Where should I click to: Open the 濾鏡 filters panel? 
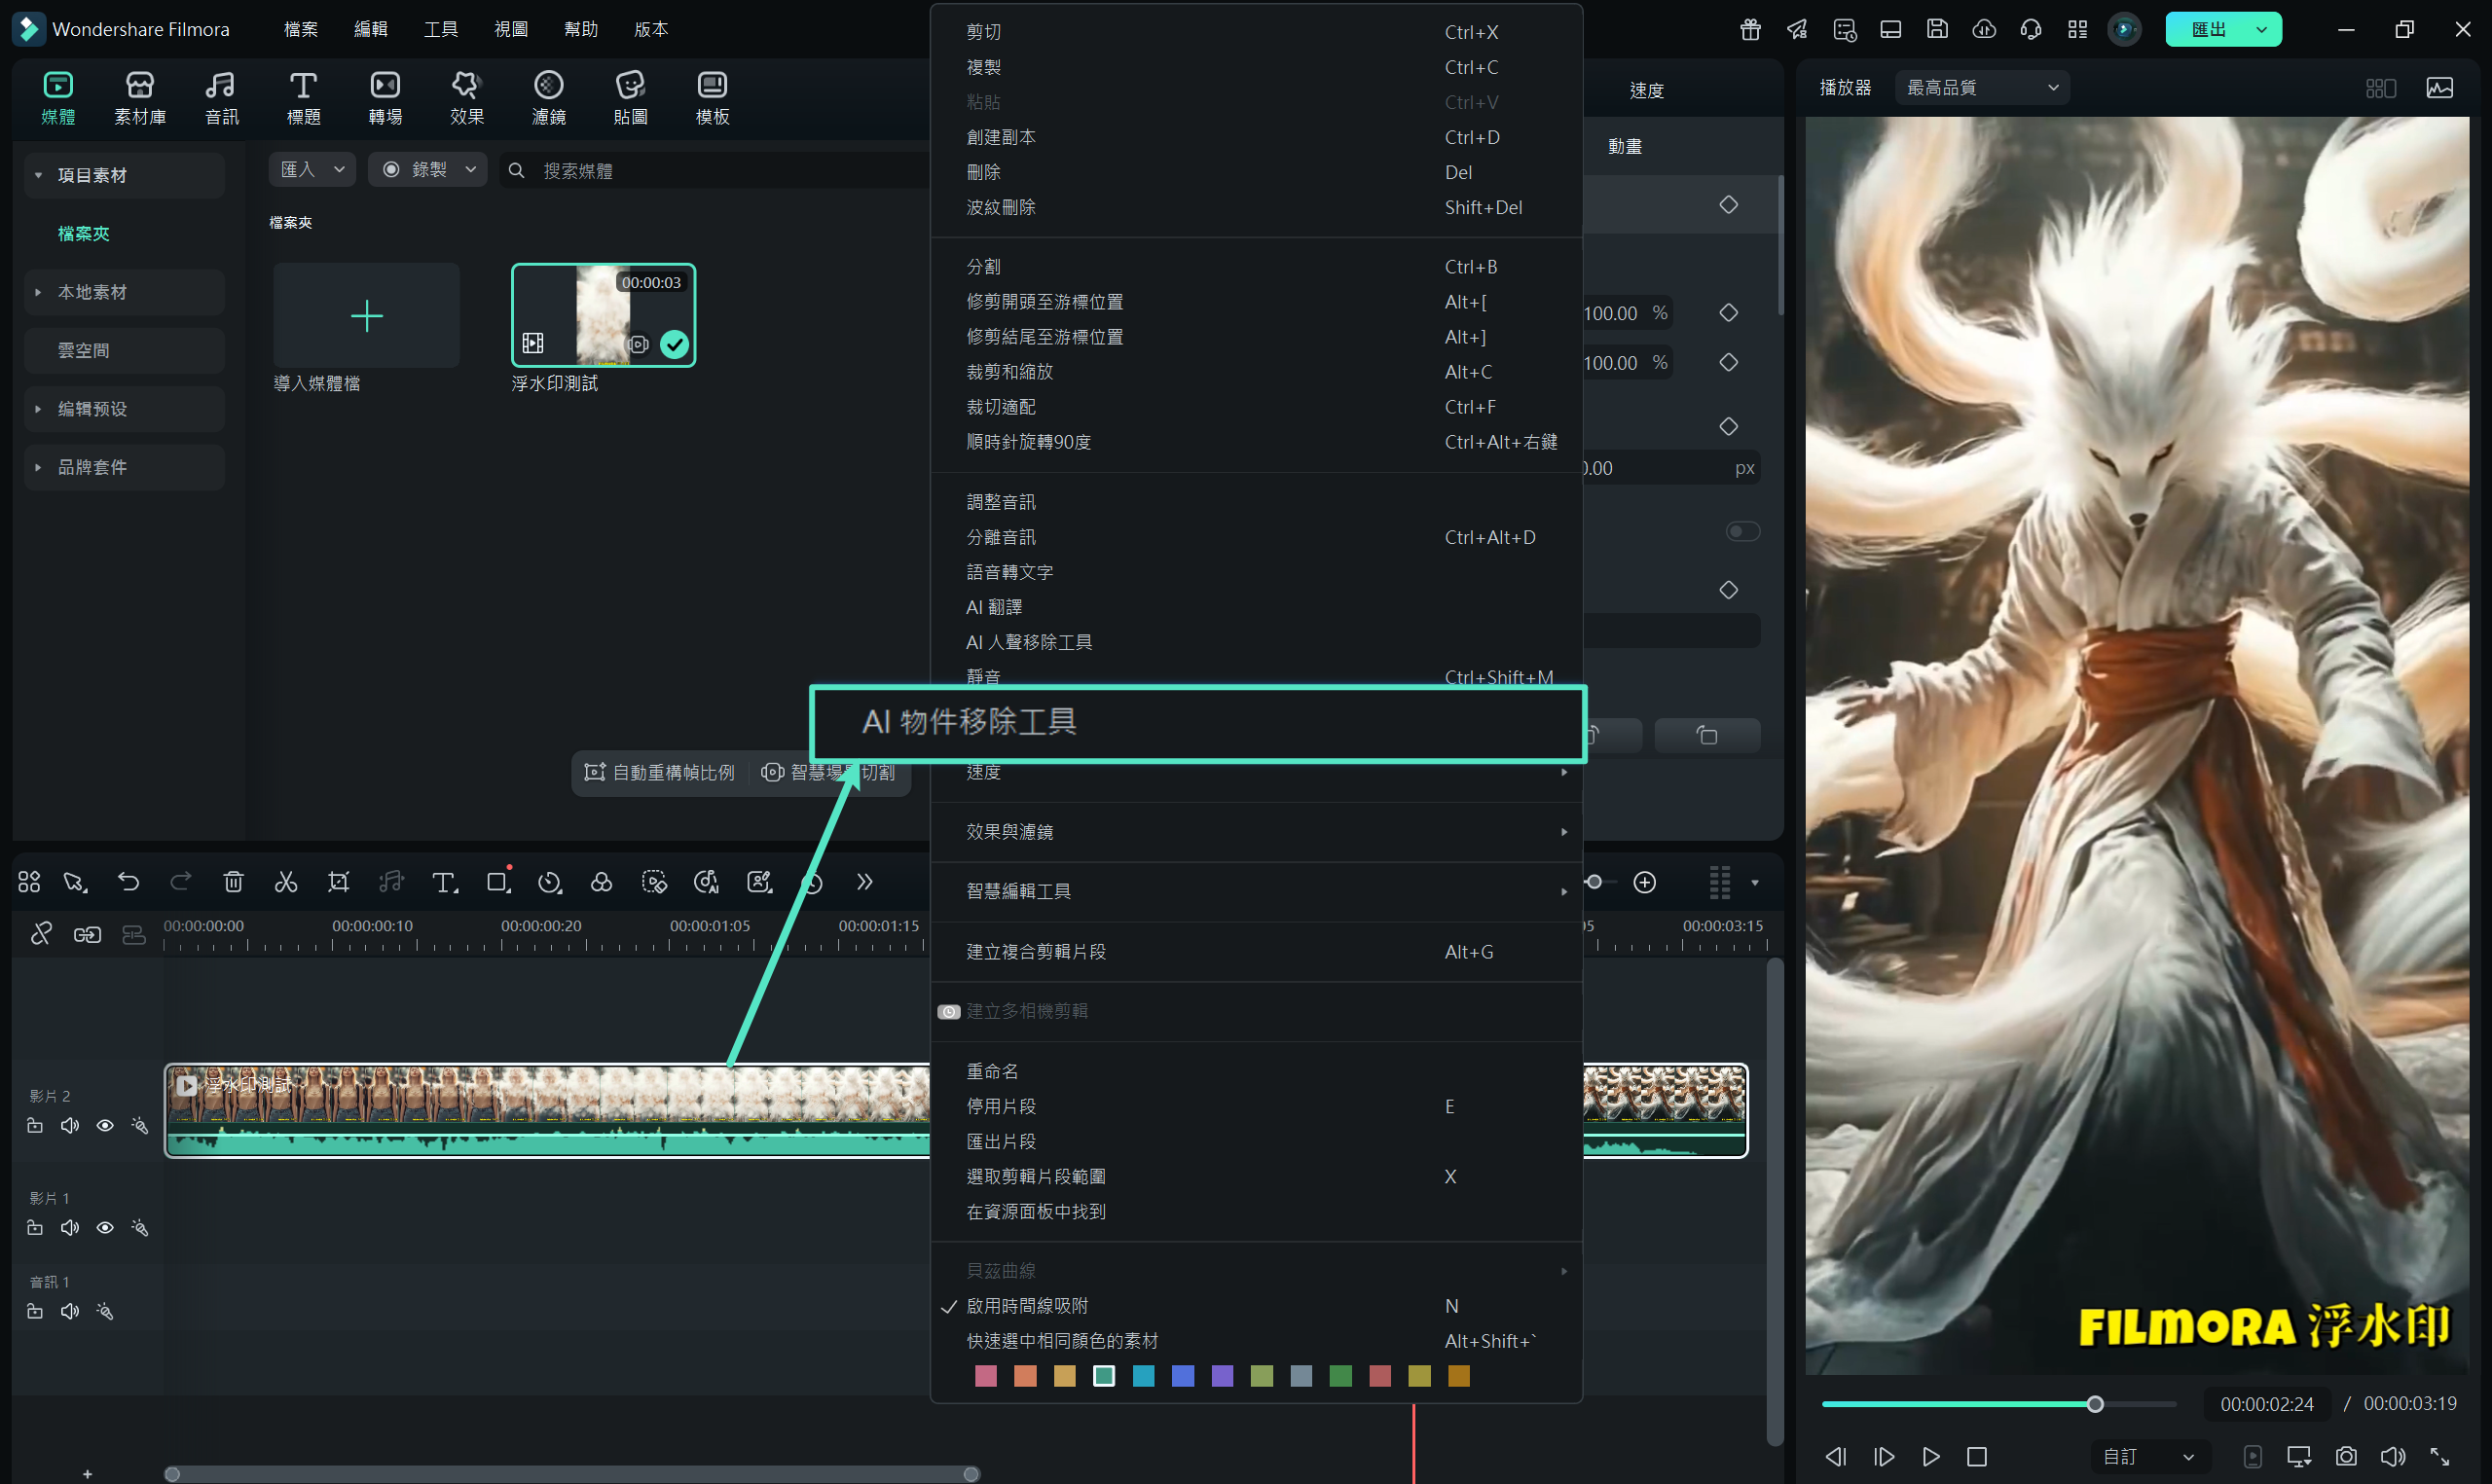click(x=549, y=98)
